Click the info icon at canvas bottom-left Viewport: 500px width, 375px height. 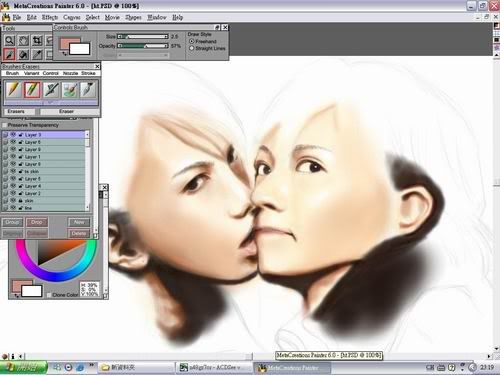(13, 356)
